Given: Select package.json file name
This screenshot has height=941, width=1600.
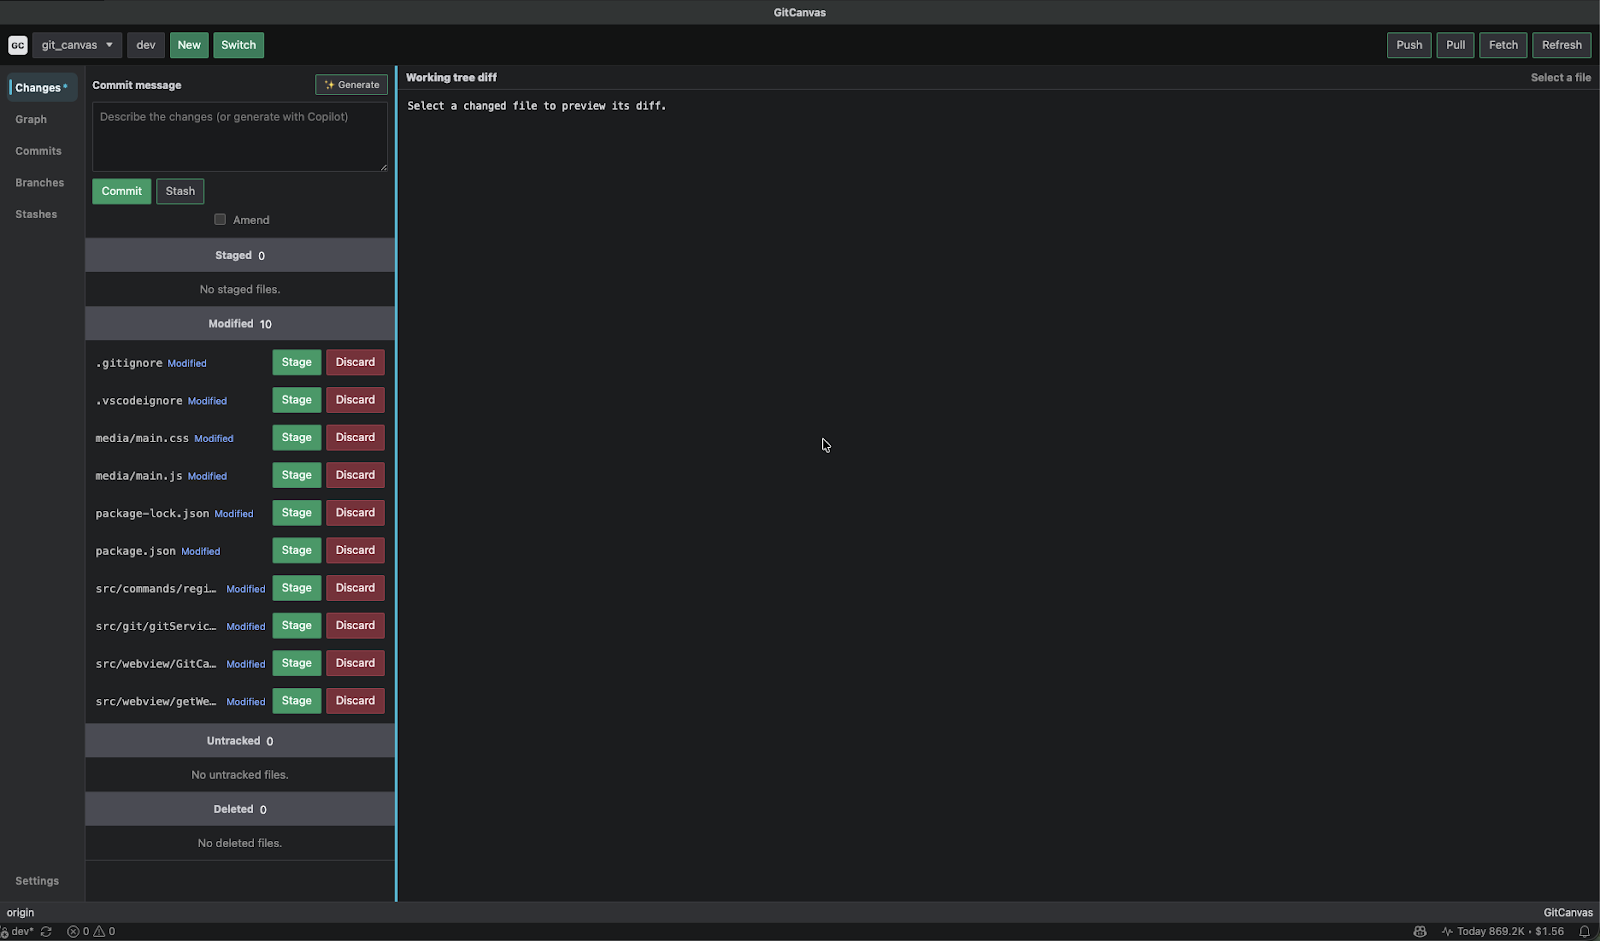Looking at the screenshot, I should [x=136, y=551].
